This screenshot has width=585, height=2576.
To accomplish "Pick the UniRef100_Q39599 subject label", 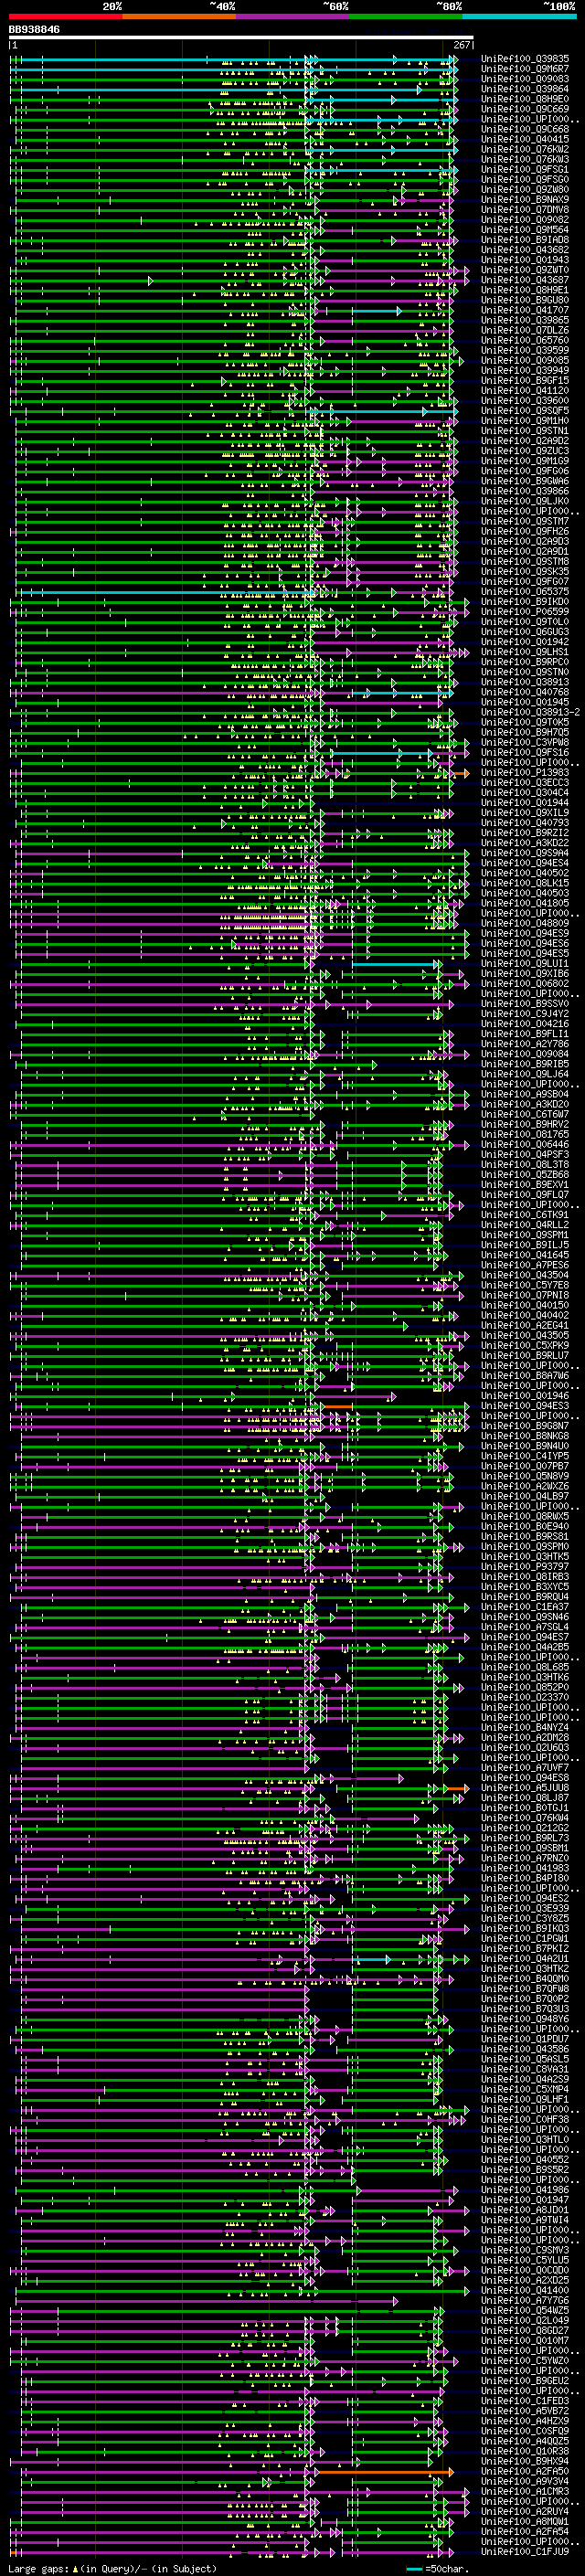I will tap(525, 350).
